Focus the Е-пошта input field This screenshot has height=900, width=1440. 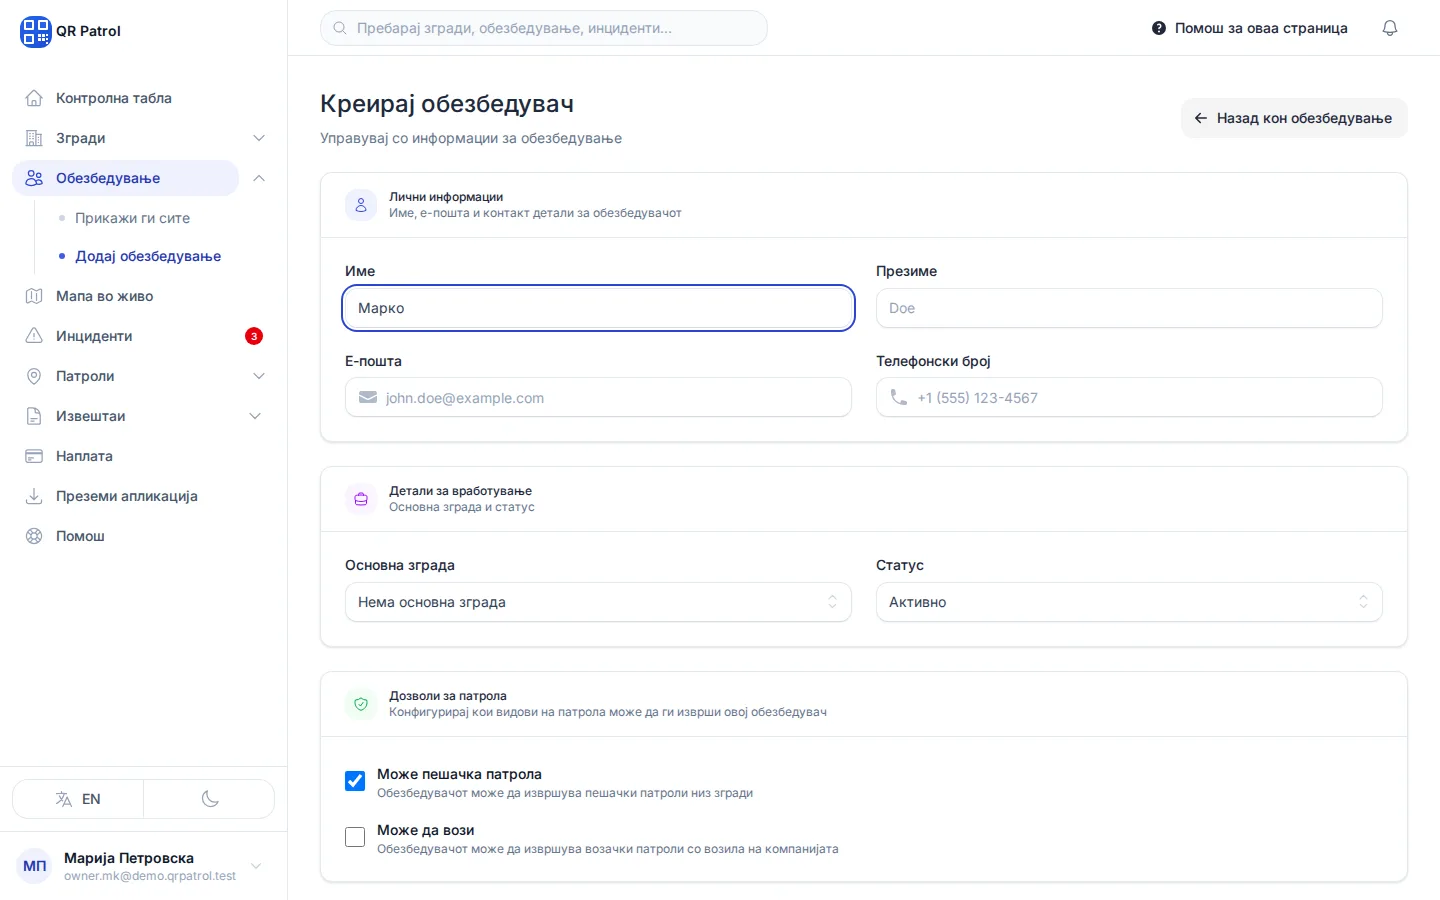point(598,398)
